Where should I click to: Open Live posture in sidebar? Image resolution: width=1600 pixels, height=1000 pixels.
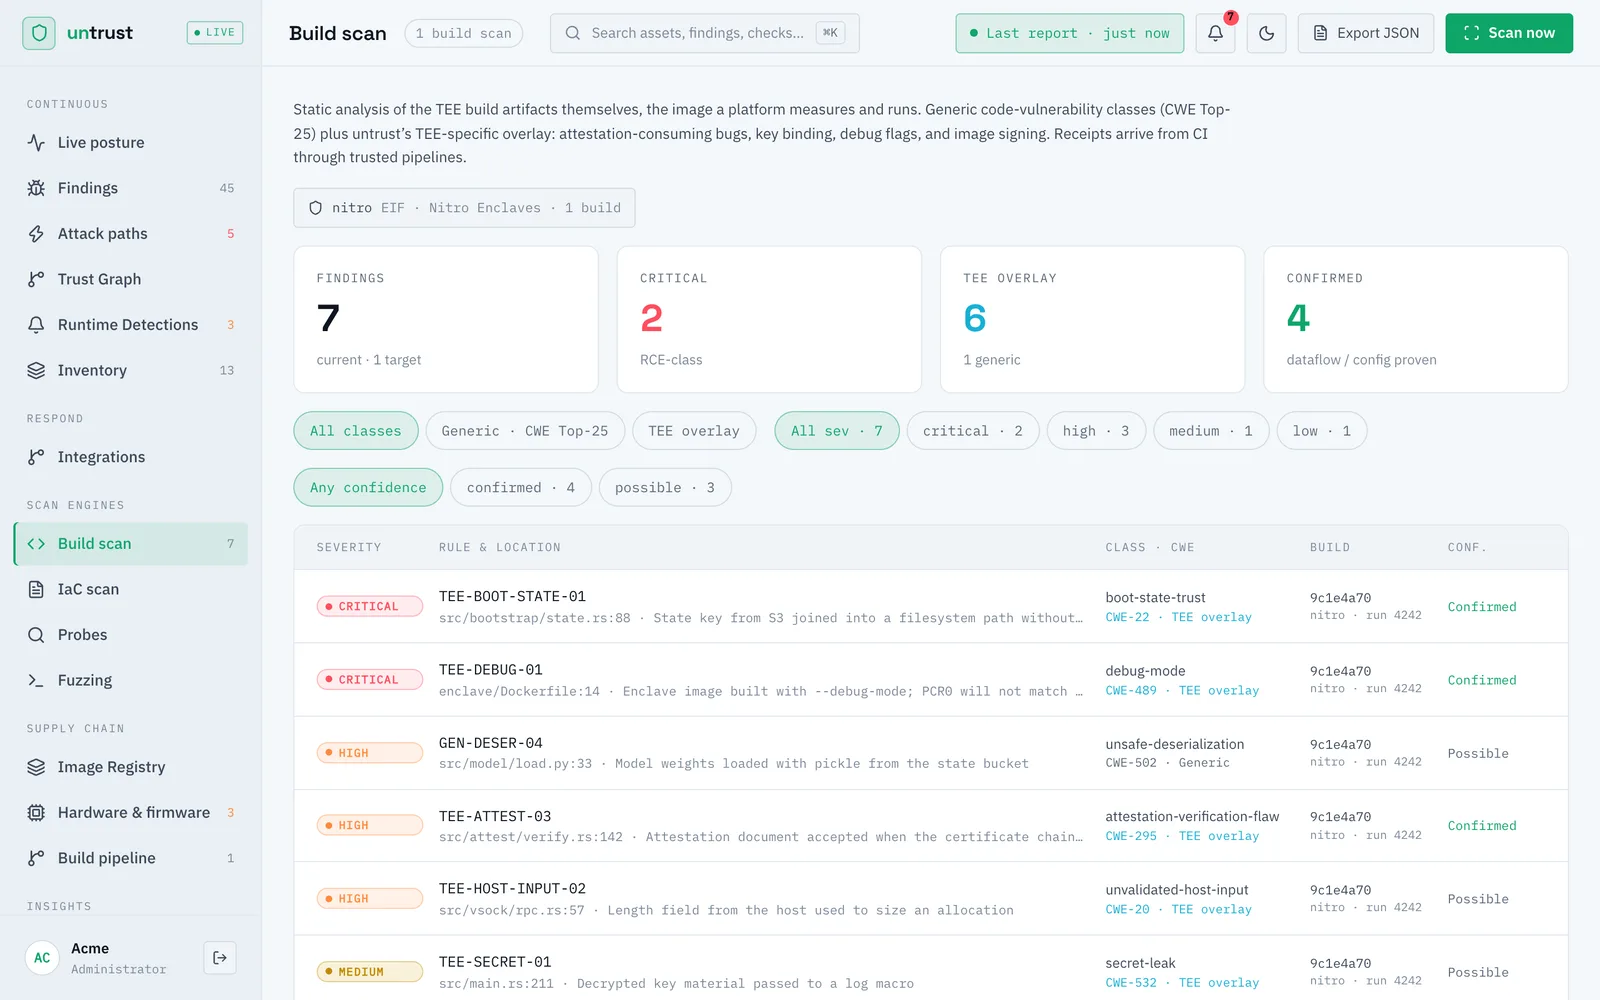(x=131, y=143)
